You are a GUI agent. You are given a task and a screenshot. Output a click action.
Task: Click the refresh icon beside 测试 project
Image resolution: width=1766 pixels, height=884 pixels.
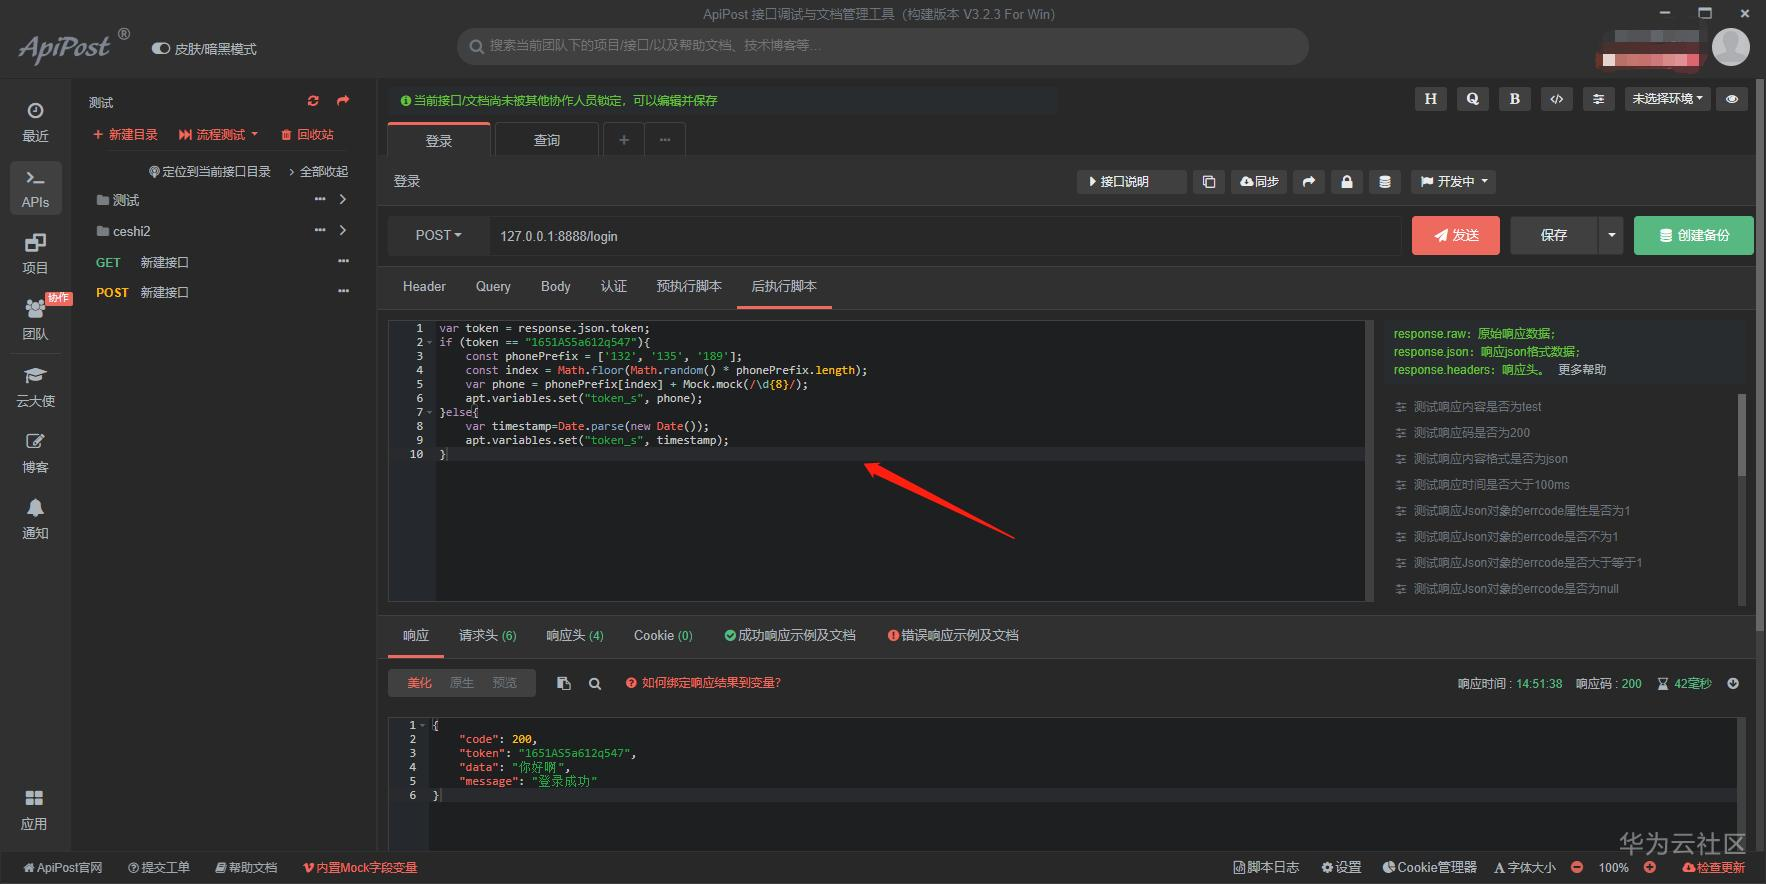[313, 101]
